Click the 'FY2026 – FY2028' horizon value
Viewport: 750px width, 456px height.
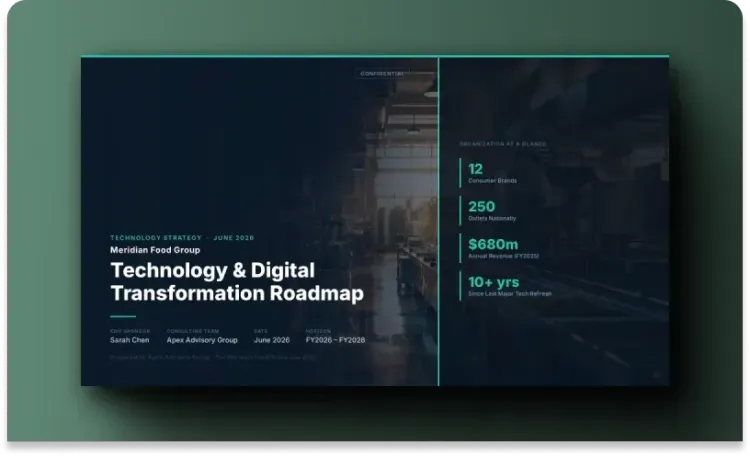(335, 340)
